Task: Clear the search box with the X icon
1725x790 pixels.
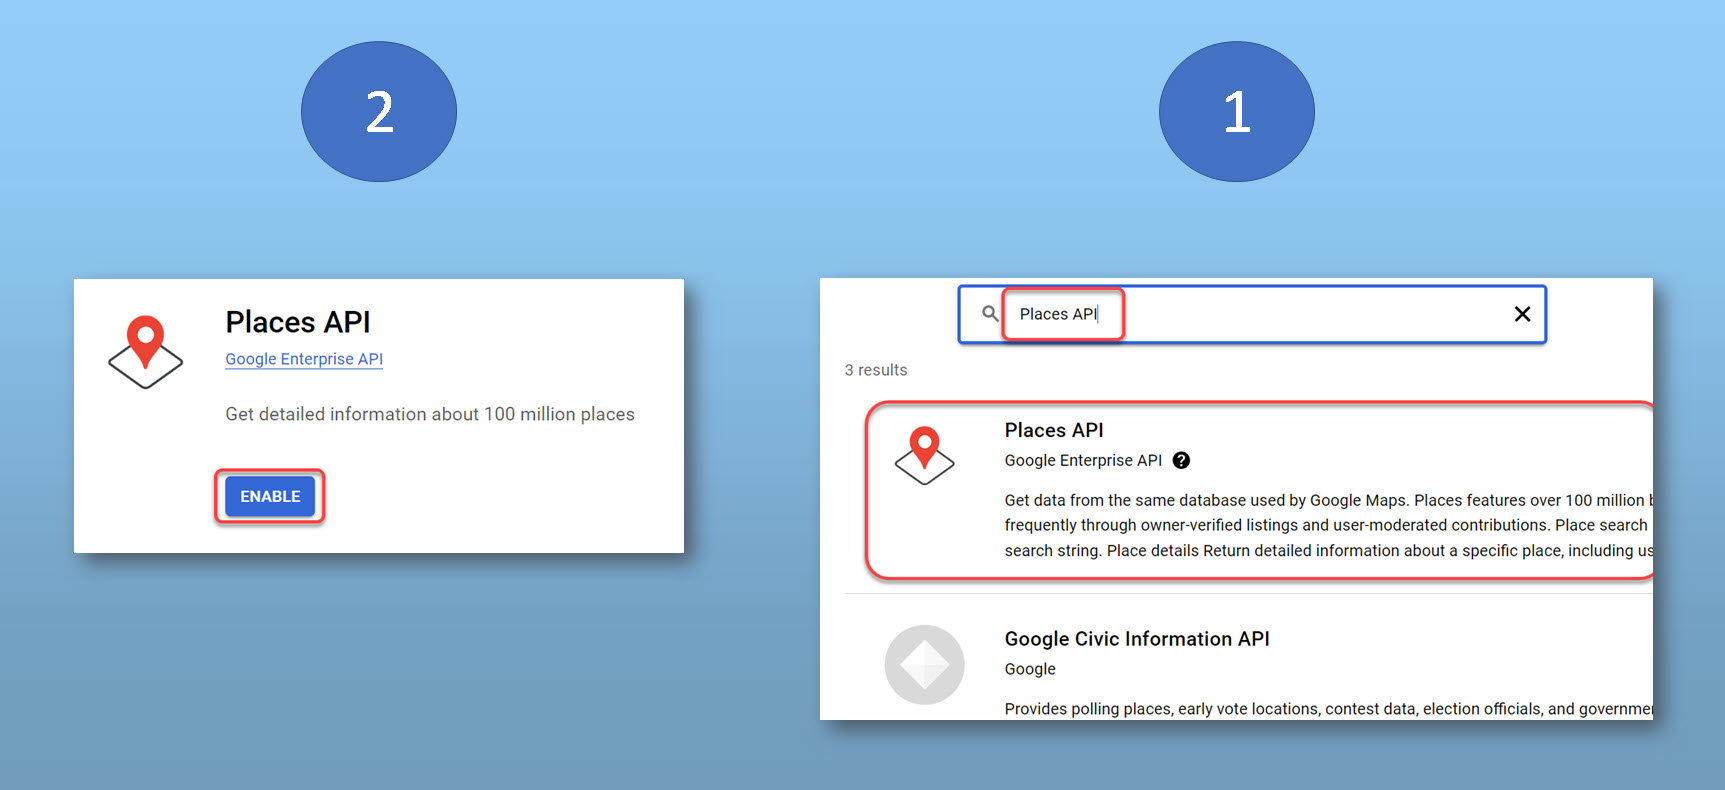Action: (x=1522, y=314)
